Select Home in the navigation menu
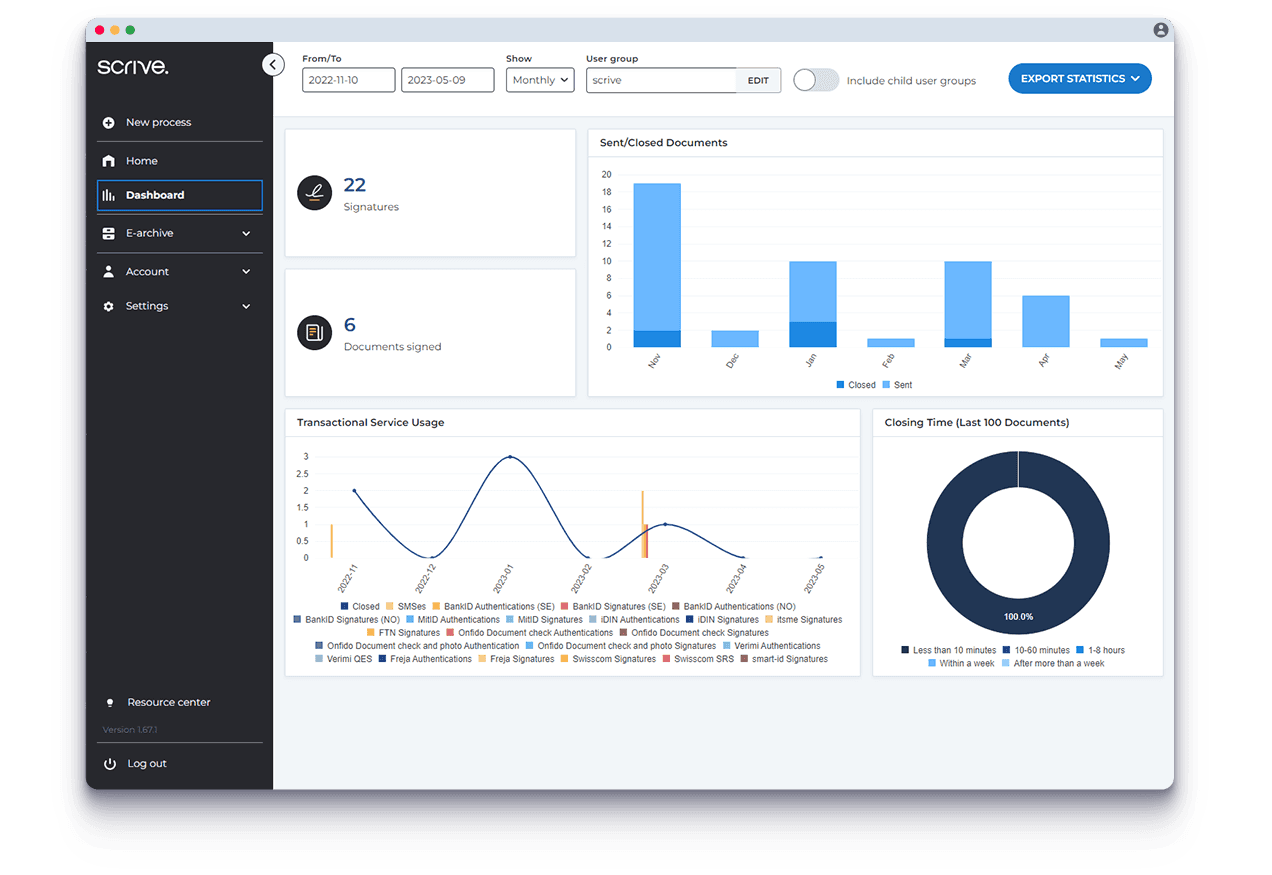This screenshot has height=875, width=1272. pyautogui.click(x=143, y=160)
